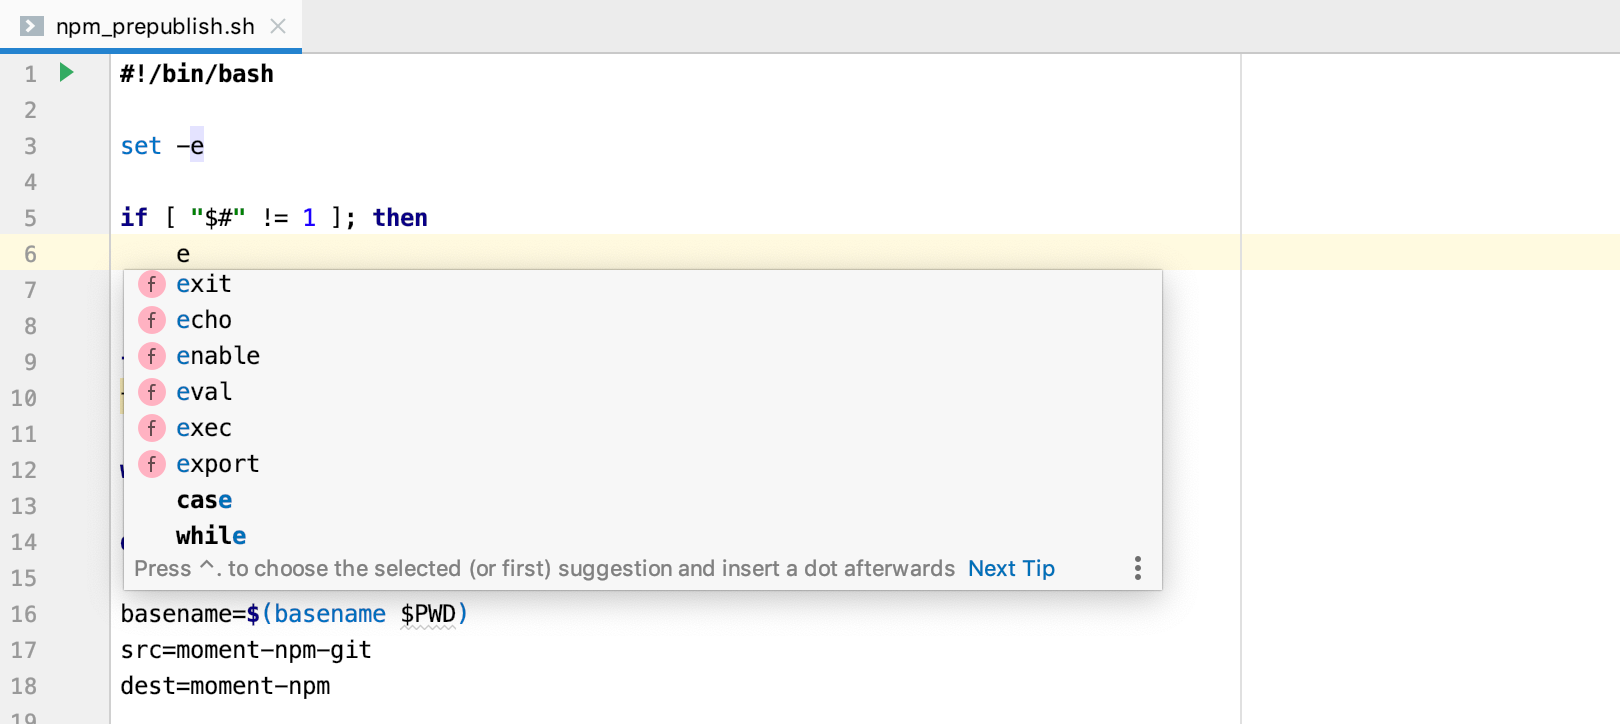Click the function icon beside echo

pyautogui.click(x=151, y=320)
